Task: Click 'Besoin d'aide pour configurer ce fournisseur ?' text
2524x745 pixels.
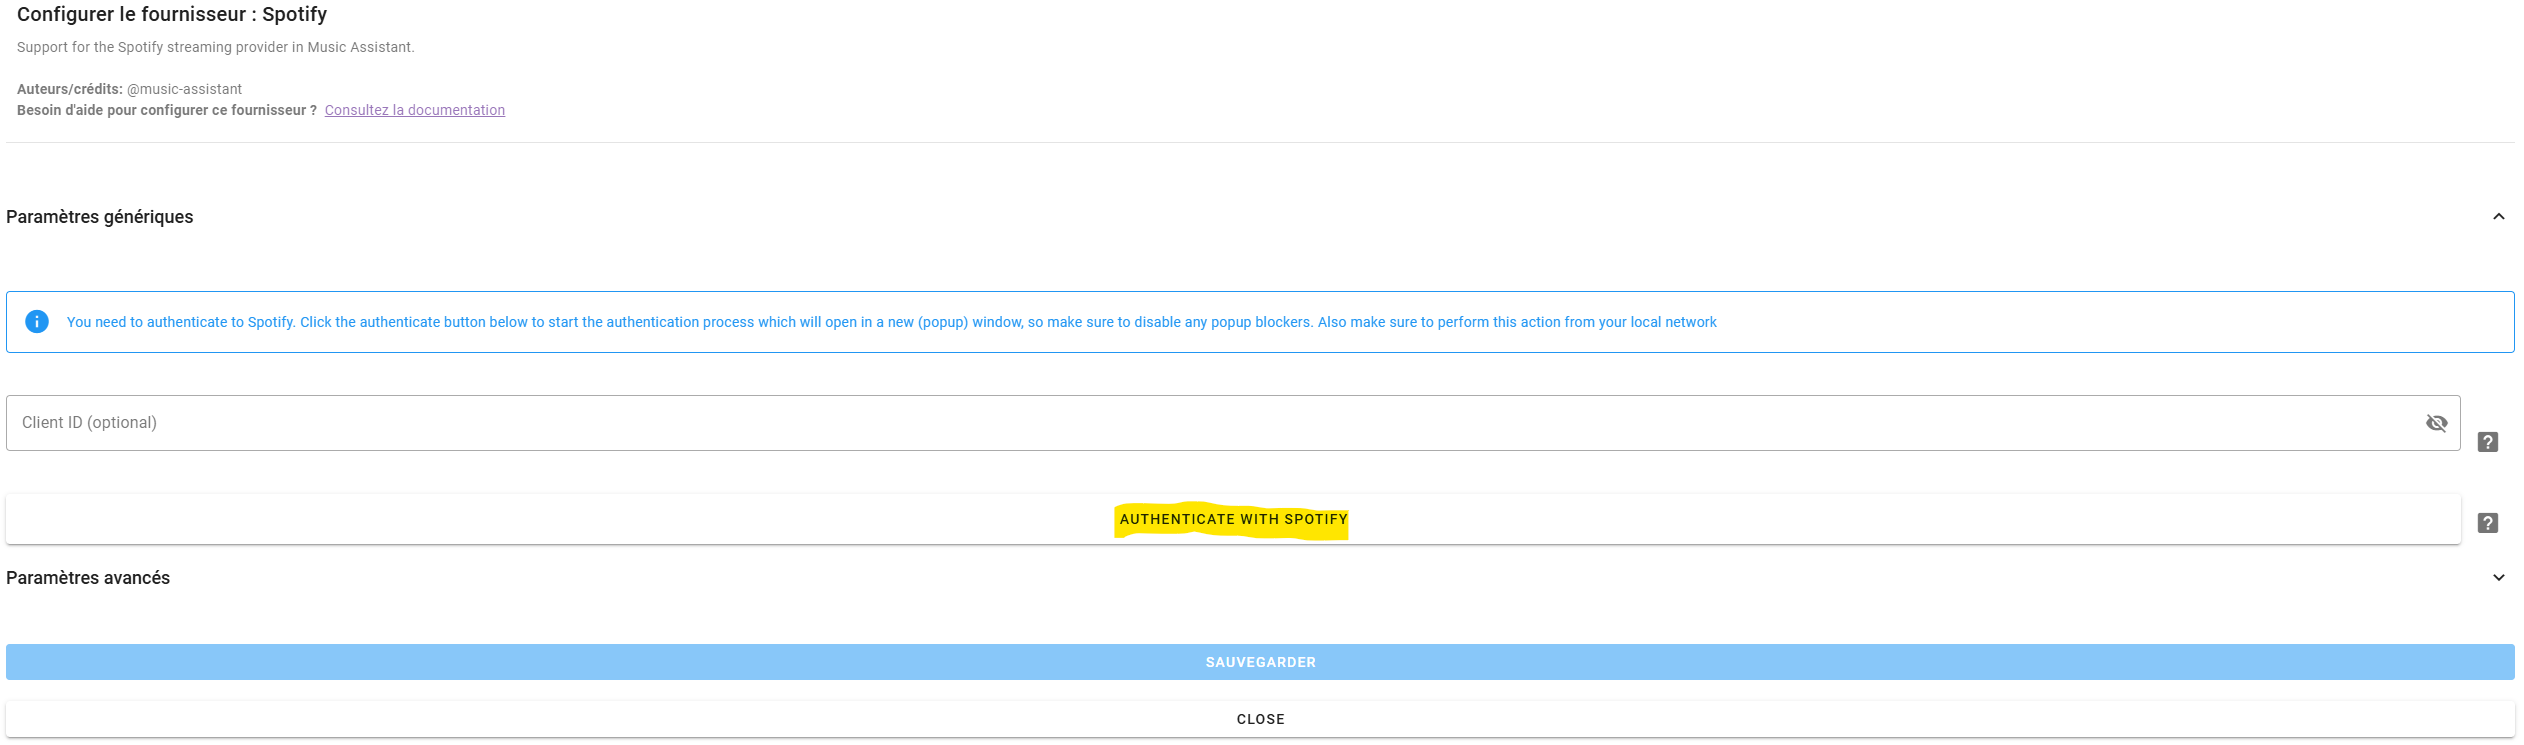Action: click(x=167, y=110)
